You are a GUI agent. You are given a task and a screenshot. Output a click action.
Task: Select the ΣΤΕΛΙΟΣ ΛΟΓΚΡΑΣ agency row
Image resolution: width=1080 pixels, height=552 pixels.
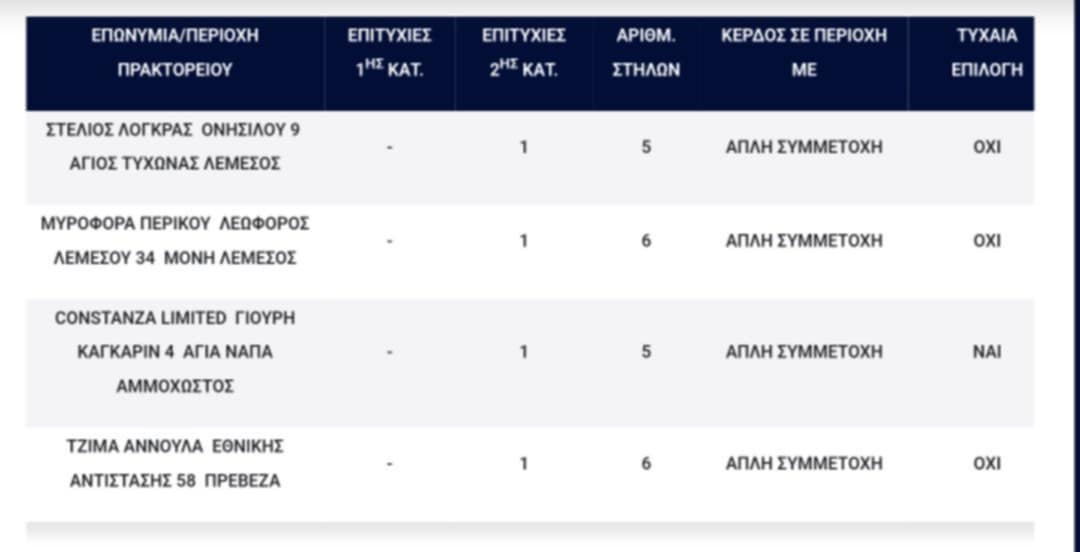[173, 147]
